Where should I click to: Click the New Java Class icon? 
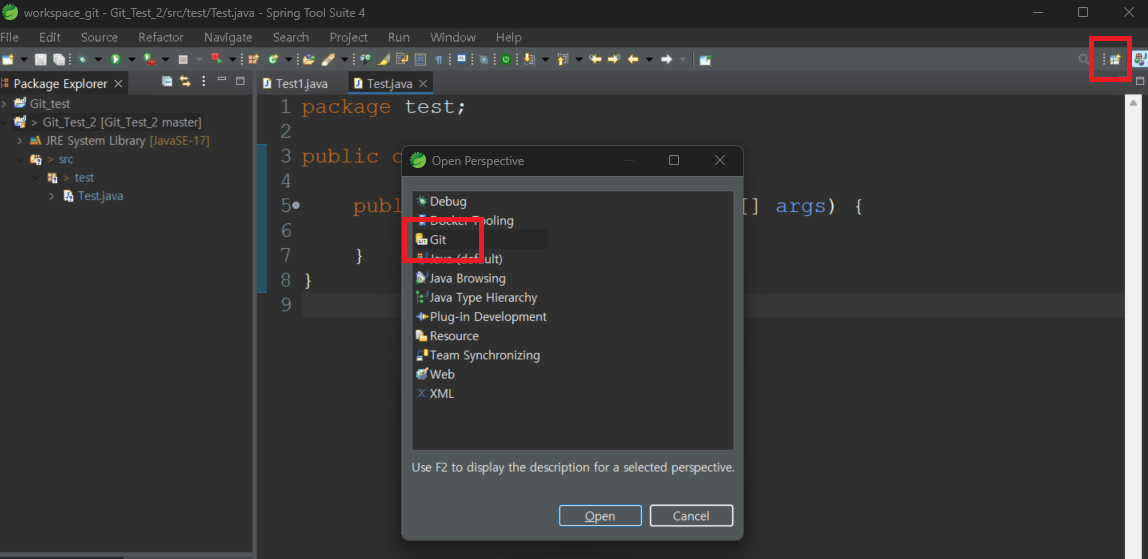coord(272,59)
